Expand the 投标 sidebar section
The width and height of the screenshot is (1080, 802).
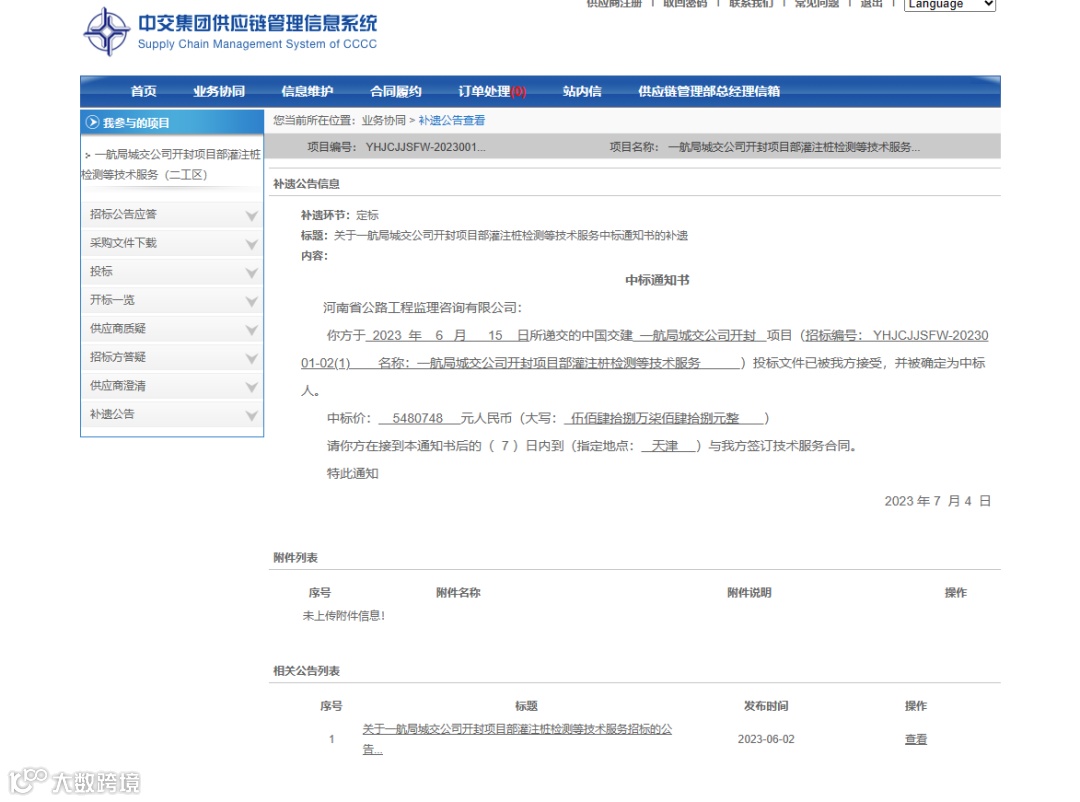click(172, 271)
